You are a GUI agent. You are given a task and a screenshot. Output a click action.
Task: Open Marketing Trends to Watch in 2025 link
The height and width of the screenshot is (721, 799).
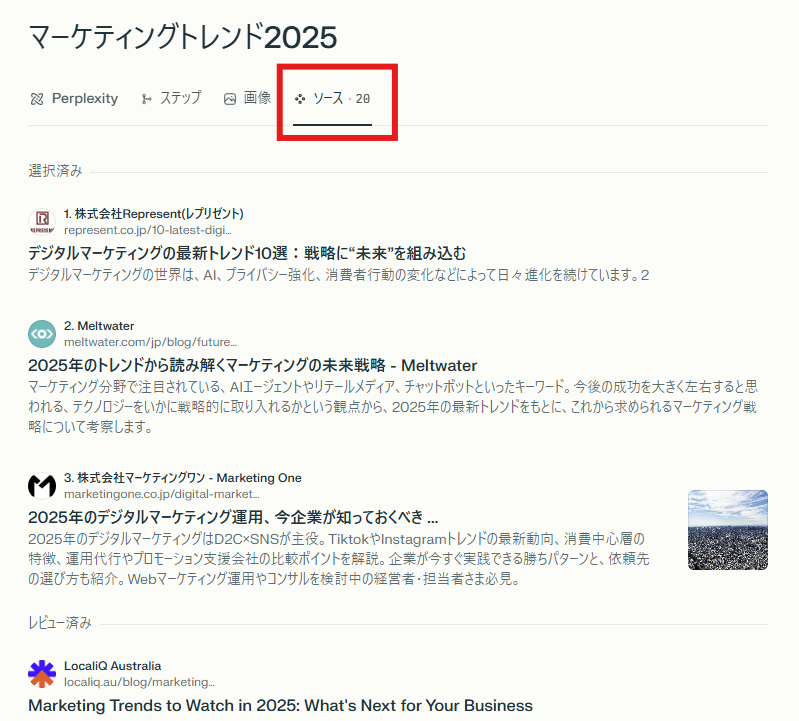[280, 705]
